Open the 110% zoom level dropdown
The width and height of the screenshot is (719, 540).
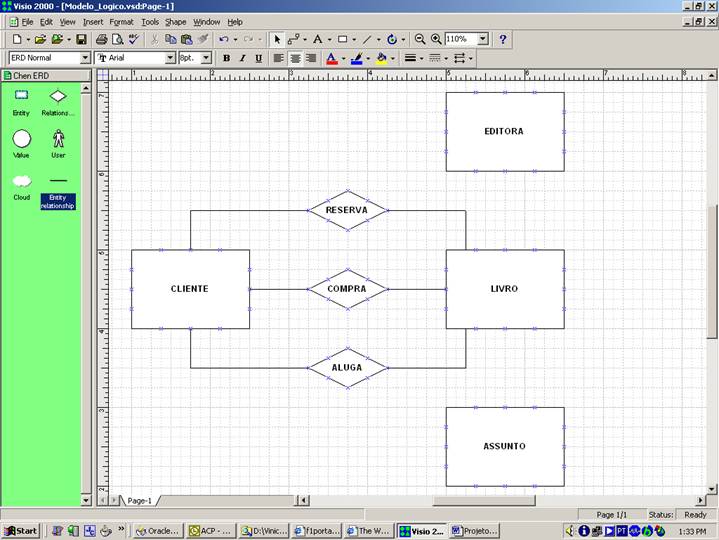click(x=483, y=39)
